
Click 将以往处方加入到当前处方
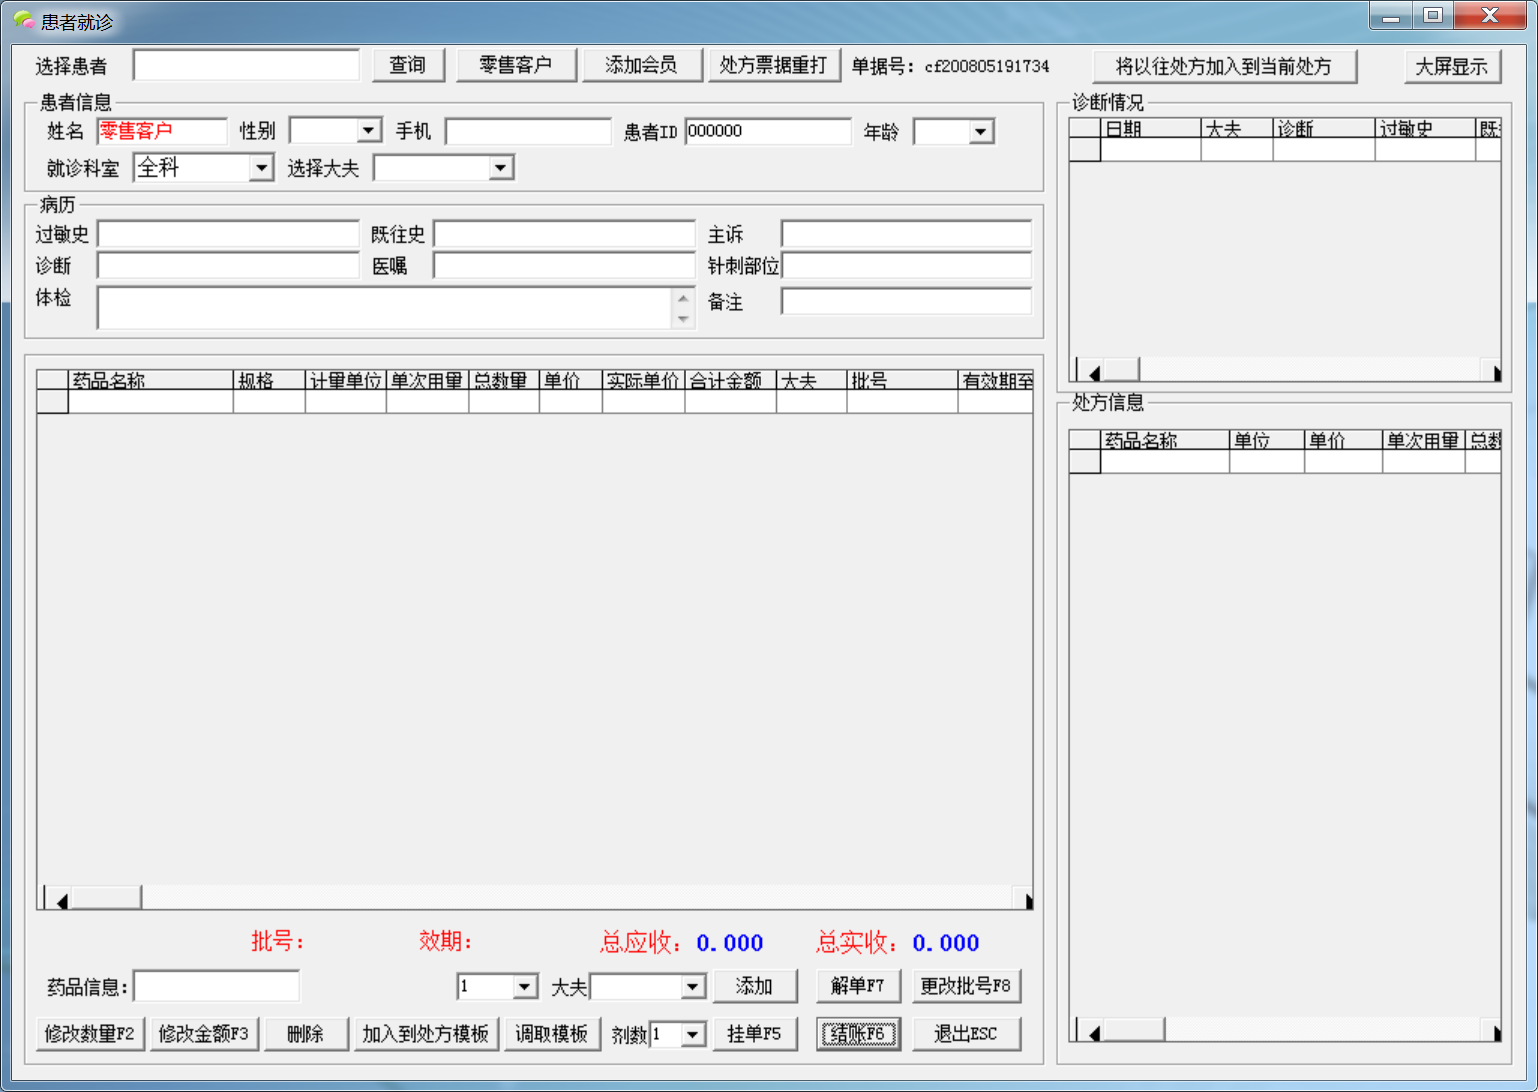coord(1225,64)
